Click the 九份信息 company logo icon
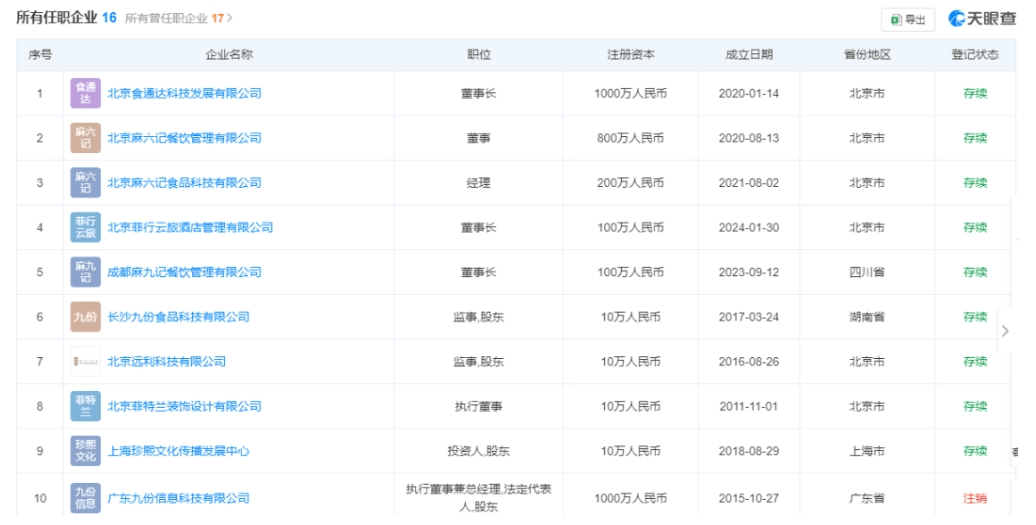Screen dimensions: 1036x525 [x=85, y=498]
